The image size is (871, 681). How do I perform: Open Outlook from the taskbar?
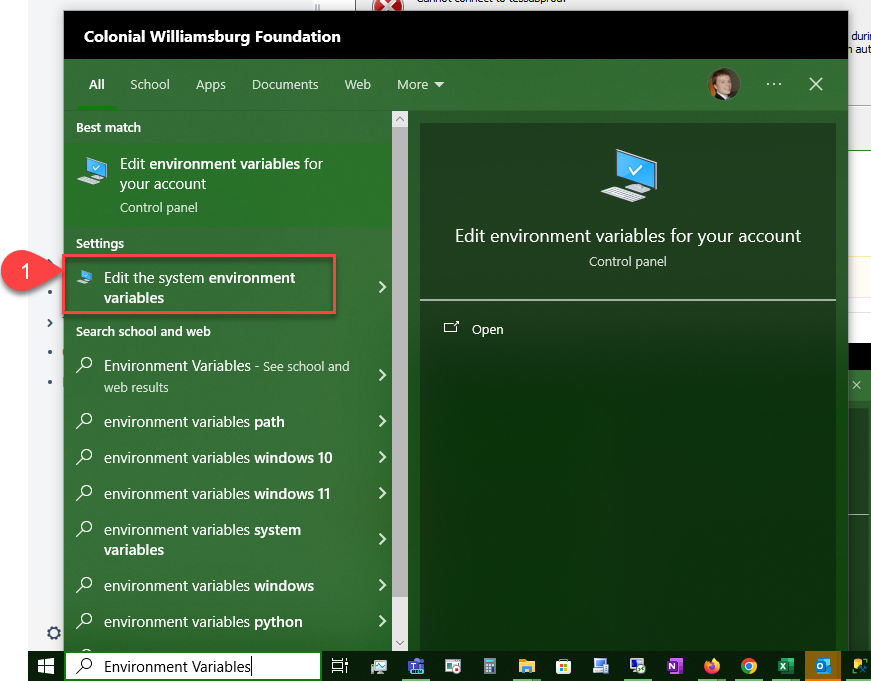823,665
